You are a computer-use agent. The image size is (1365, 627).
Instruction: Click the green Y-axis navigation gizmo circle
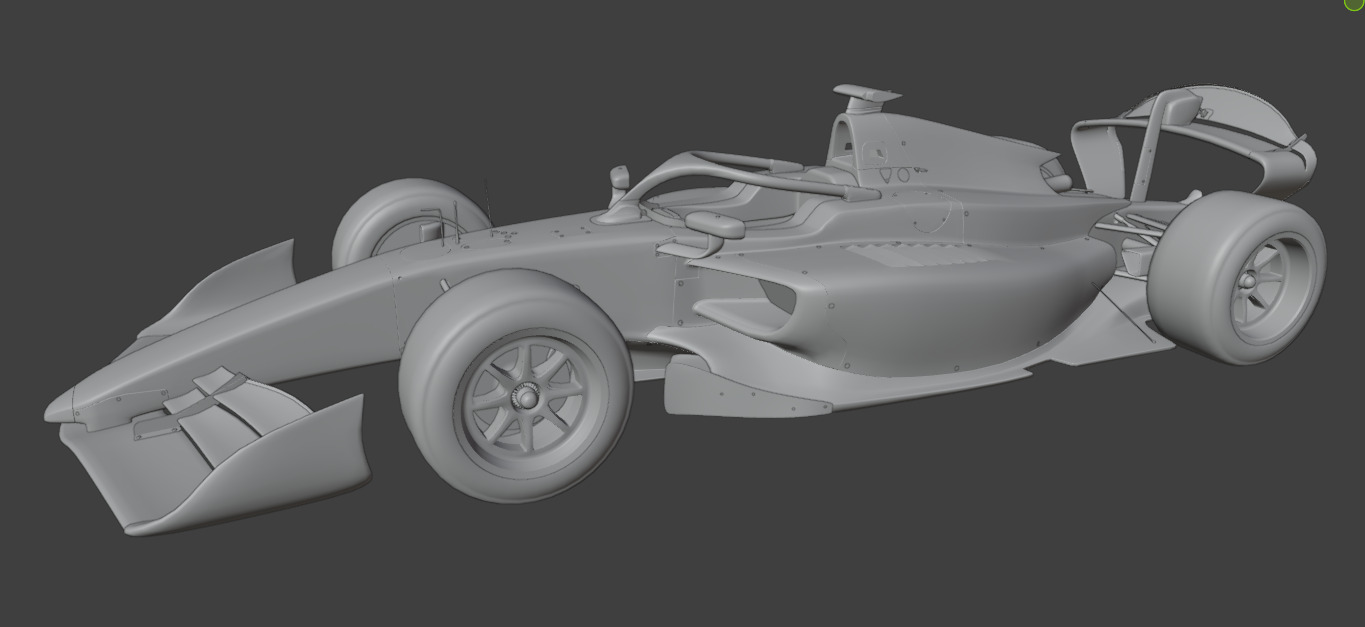click(x=1354, y=3)
